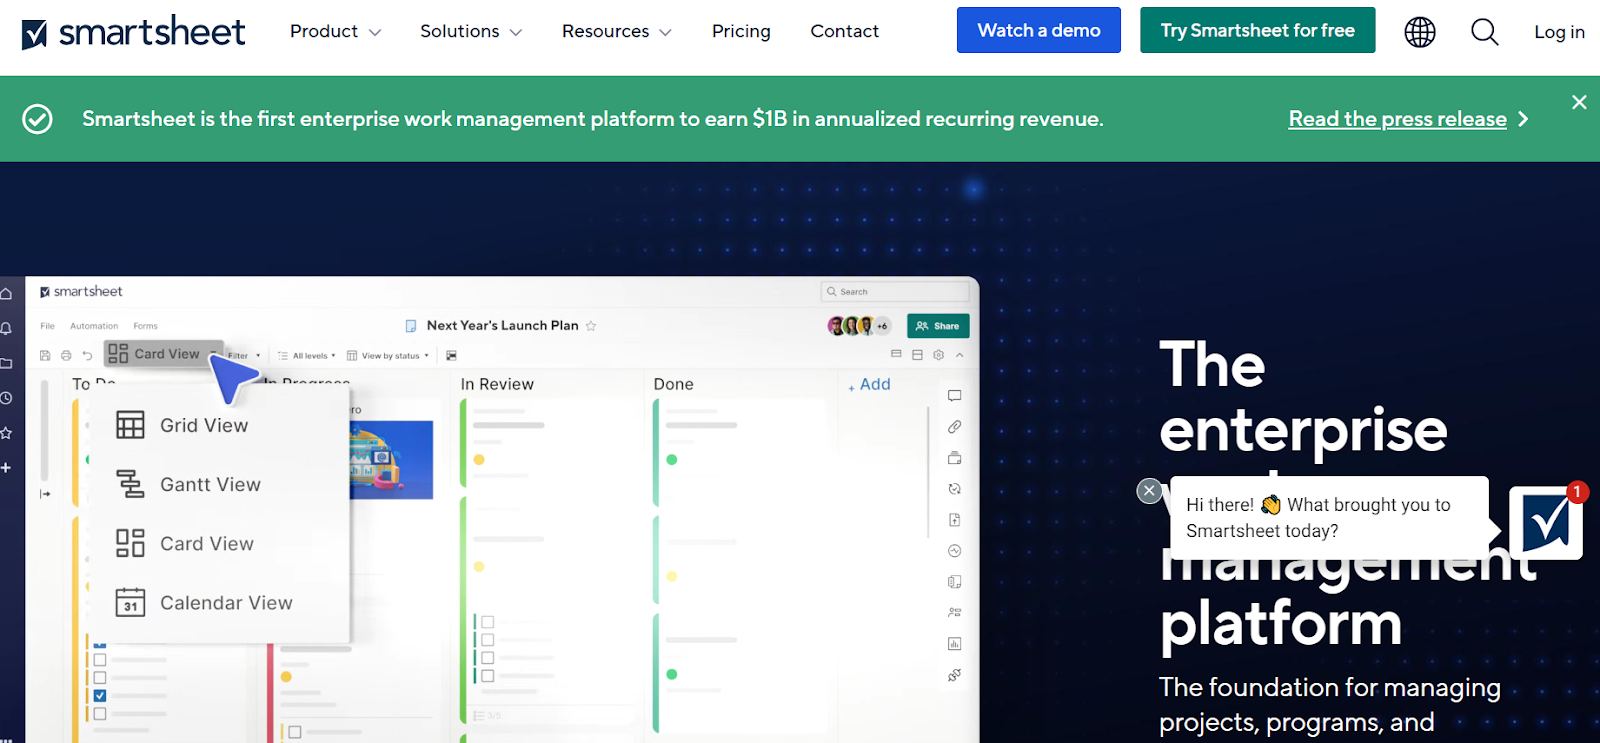
Task: Toggle the checked blue checkbox in To Do card
Action: click(x=100, y=696)
